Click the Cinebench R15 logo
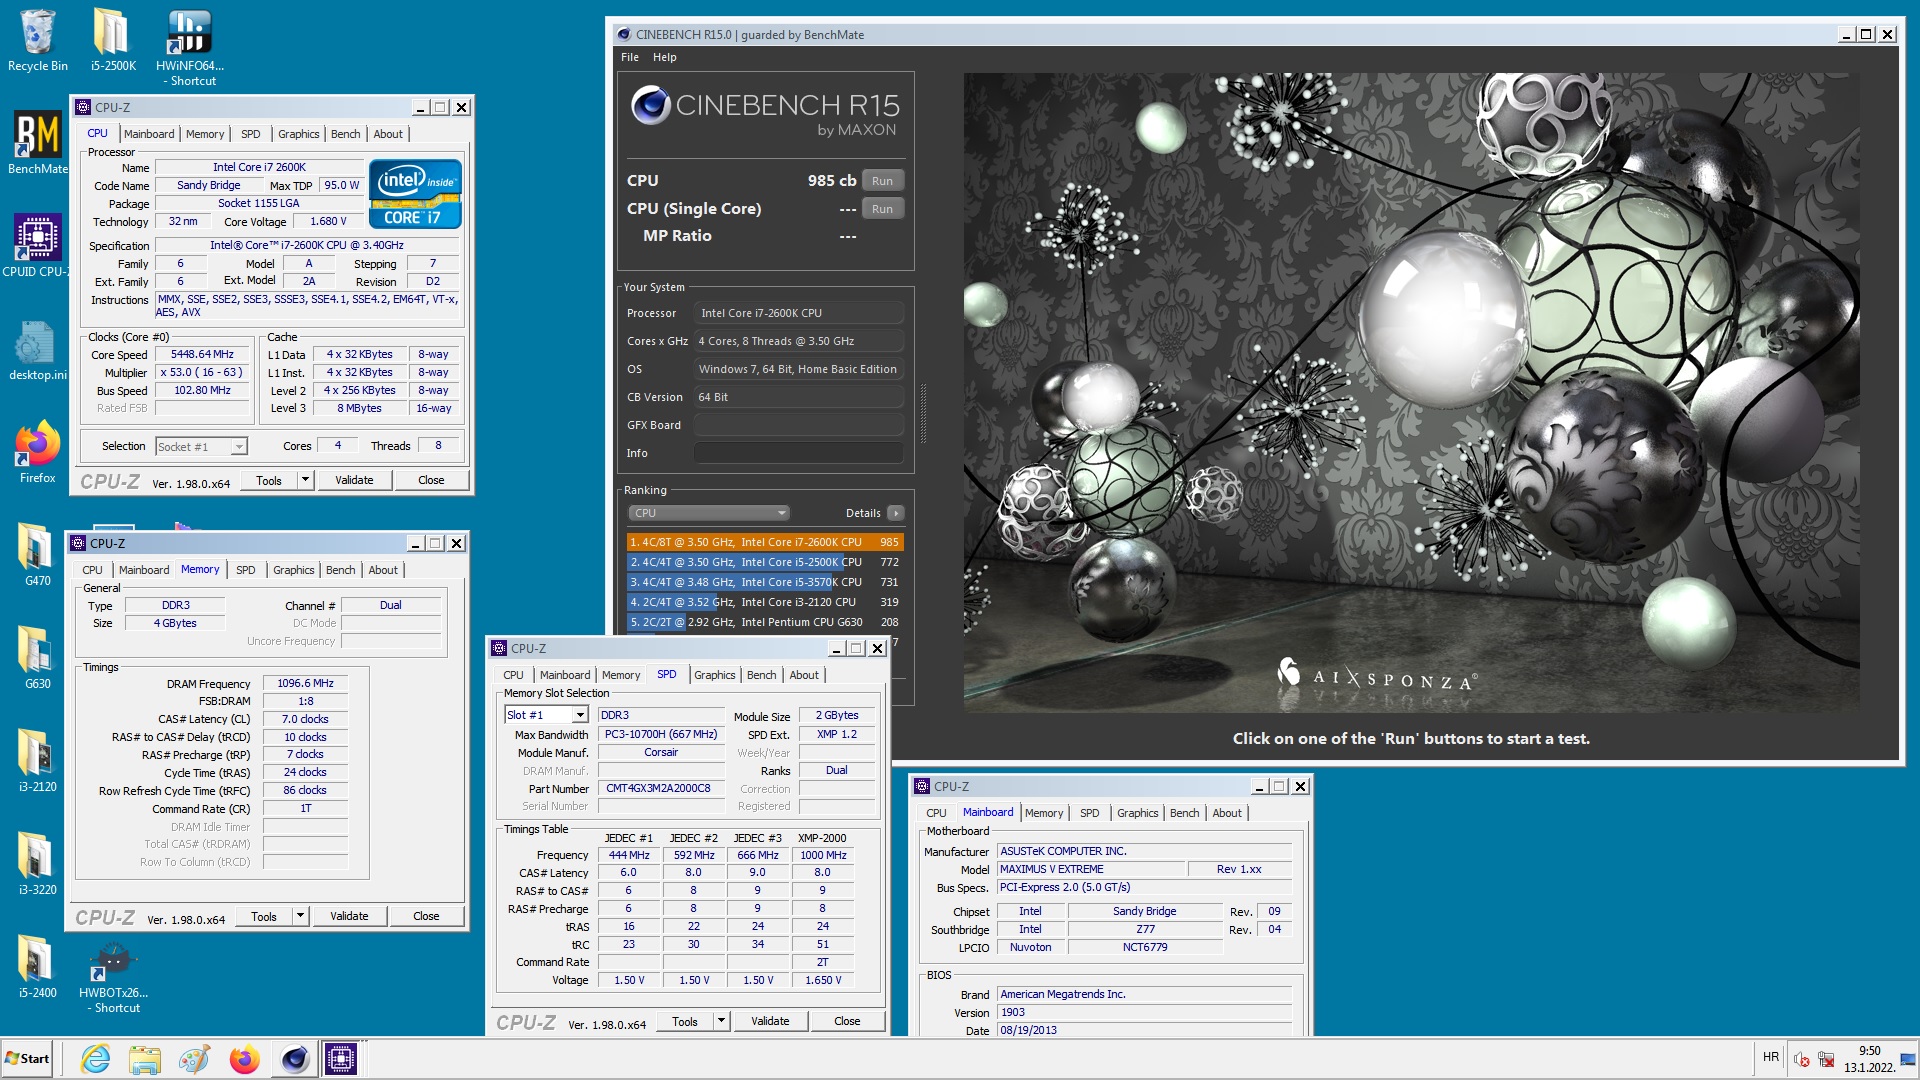Image resolution: width=1920 pixels, height=1080 pixels. [765, 112]
